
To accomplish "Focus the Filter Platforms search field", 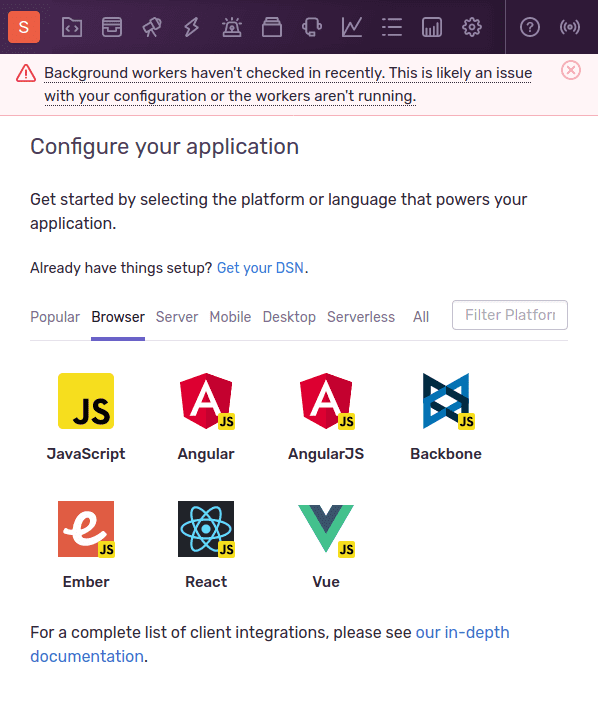I will (x=510, y=315).
